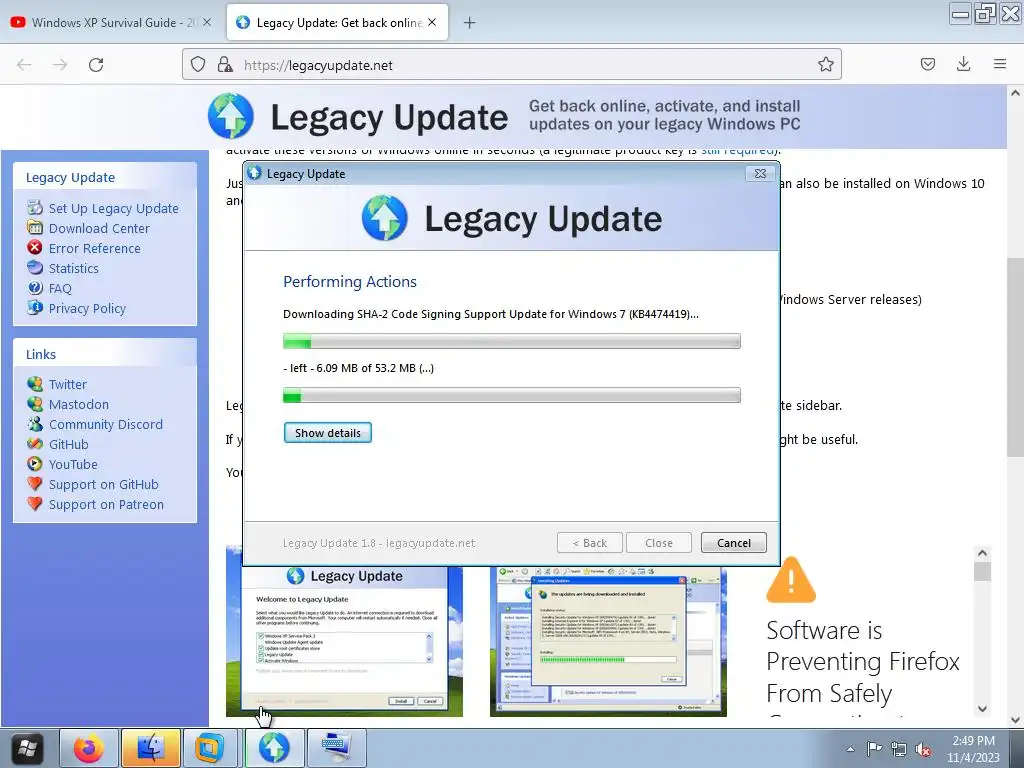Click the YouTube media player icon
1024x768 pixels.
pos(35,464)
